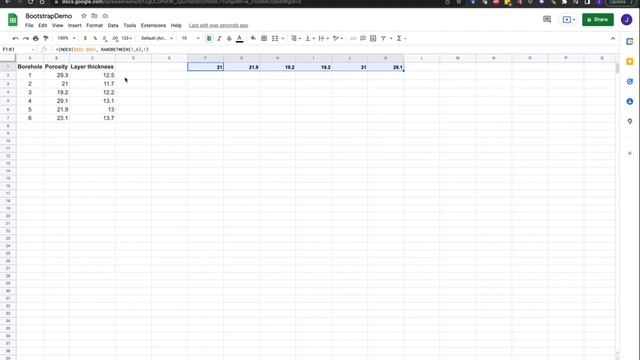Viewport: 640px width, 360px height.
Task: Click the merge cells icon
Action: [x=275, y=38]
